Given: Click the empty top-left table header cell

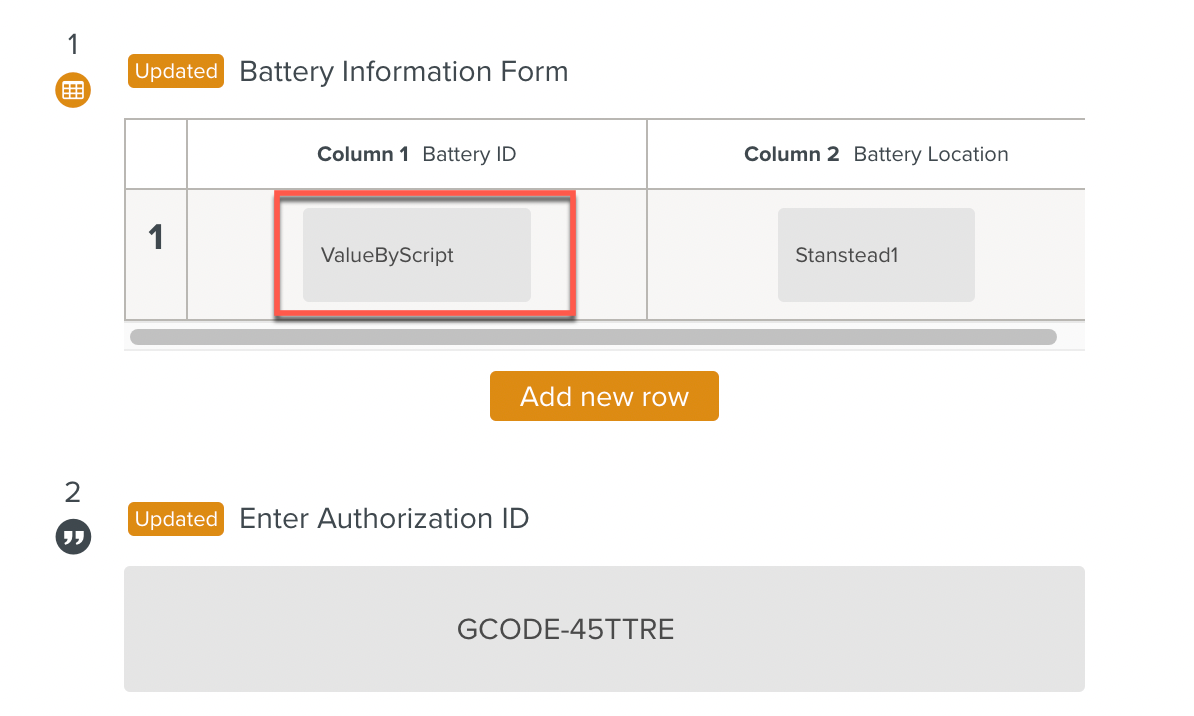Looking at the screenshot, I should point(156,154).
